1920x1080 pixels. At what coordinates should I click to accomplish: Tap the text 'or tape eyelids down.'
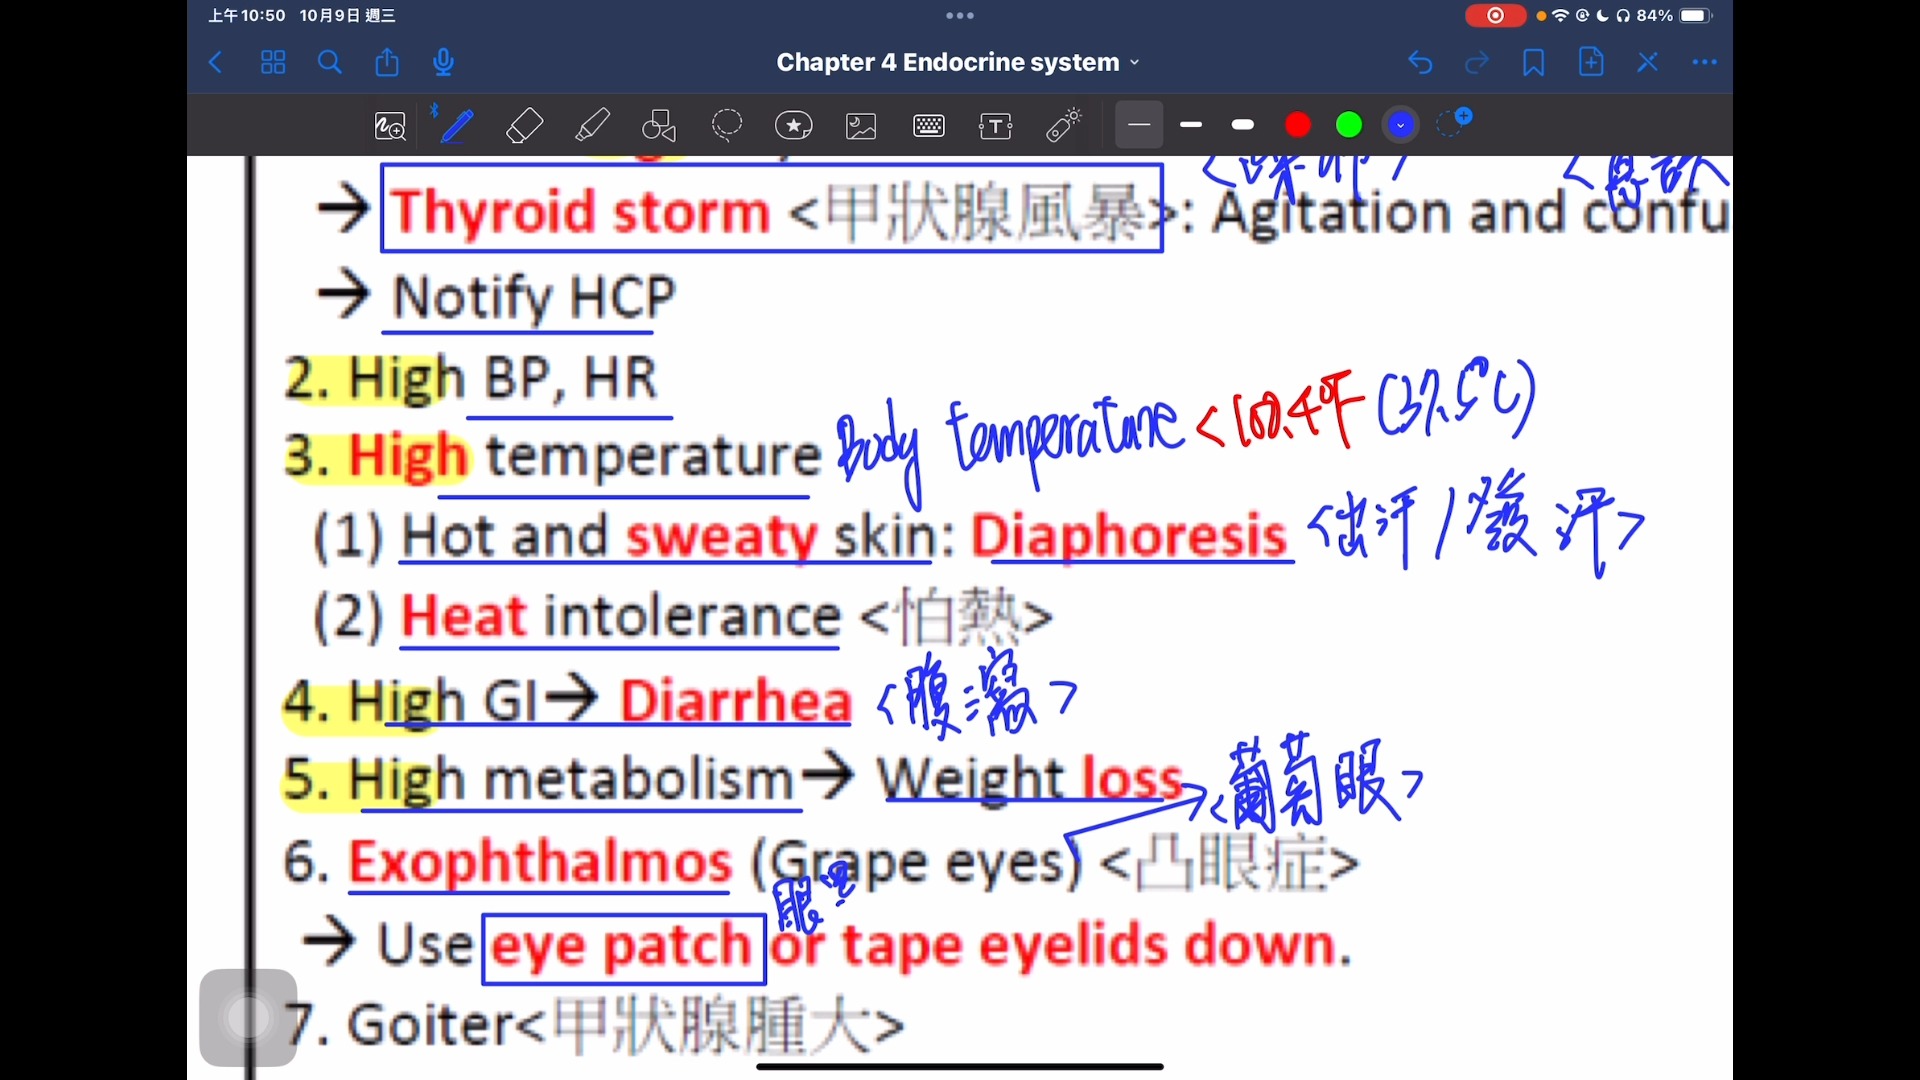(x=1061, y=946)
